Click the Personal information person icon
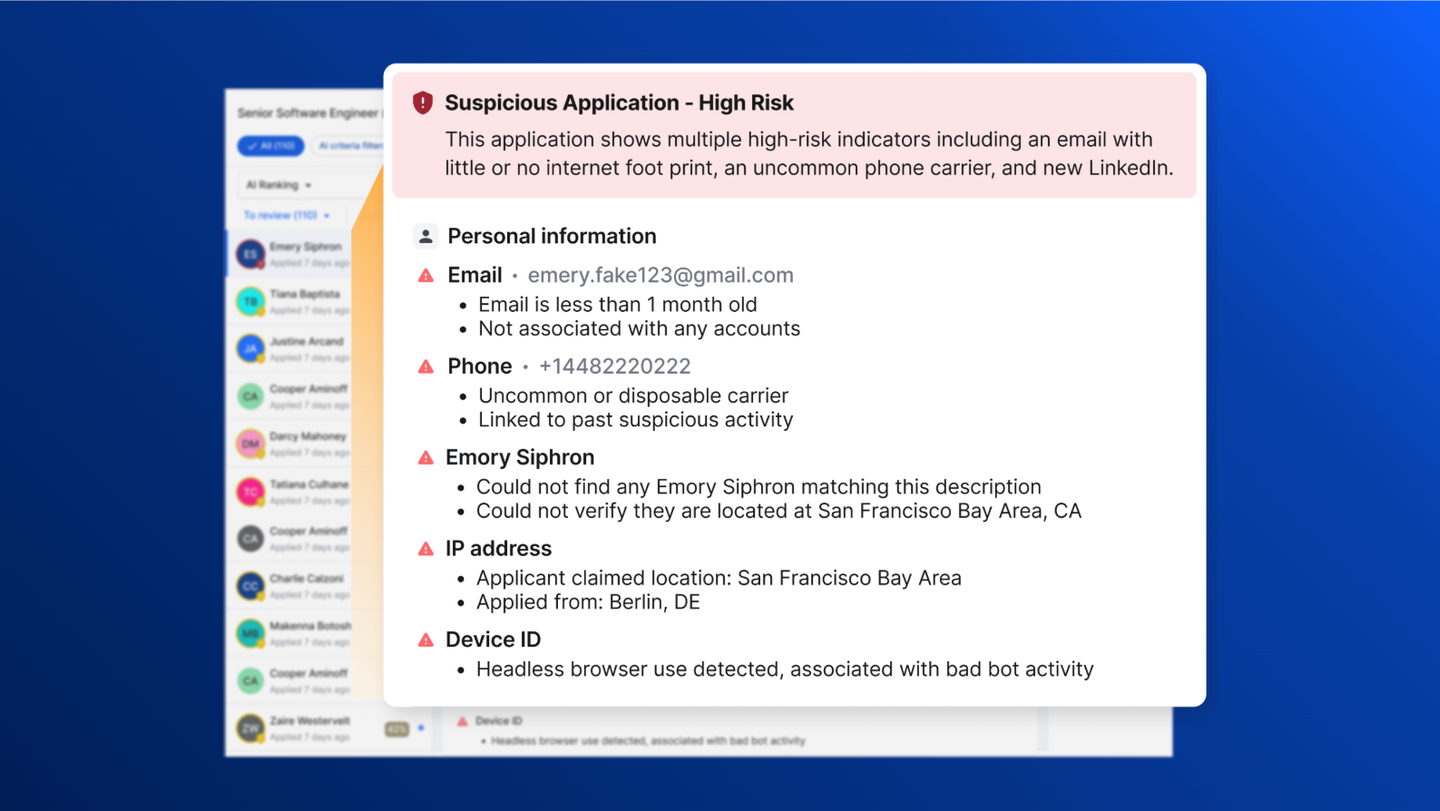This screenshot has width=1440, height=811. click(426, 236)
